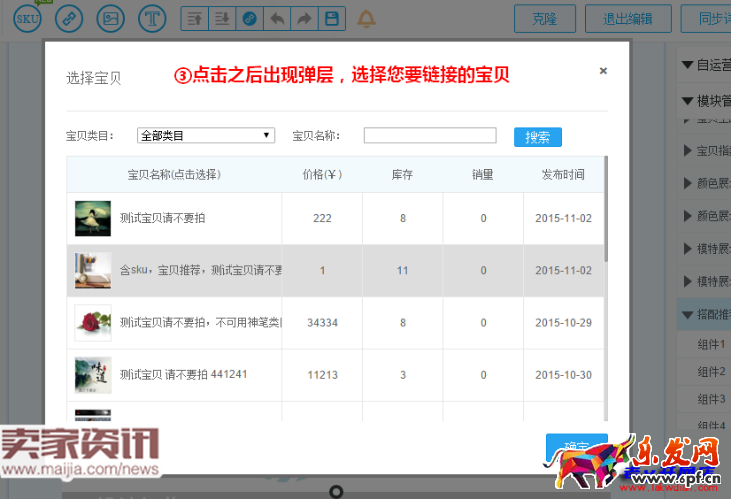Click the save floppy disk icon
The width and height of the screenshot is (731, 499).
pyautogui.click(x=332, y=19)
